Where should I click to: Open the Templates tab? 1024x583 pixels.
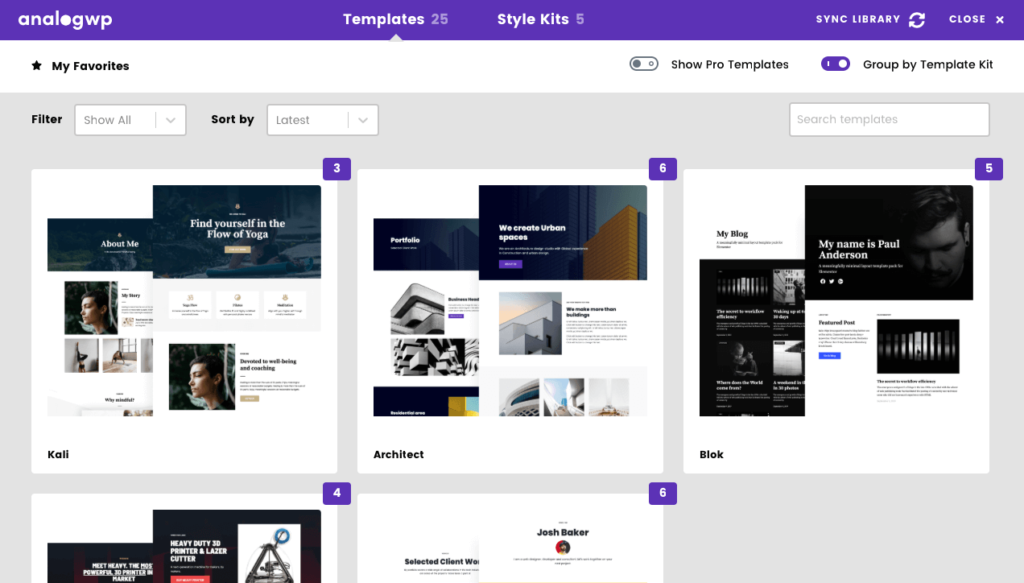point(395,20)
